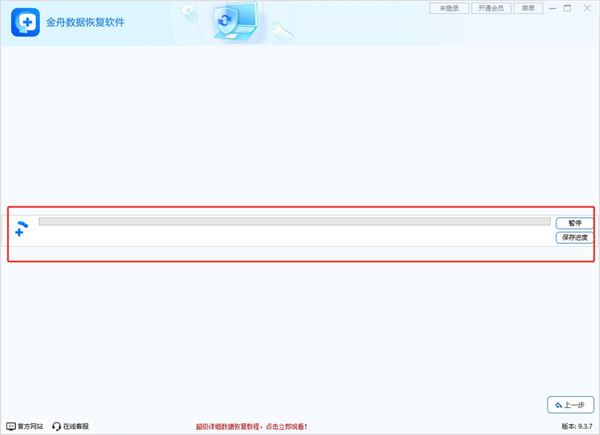Click the 版本: 9.3.7 version text

pos(577,426)
